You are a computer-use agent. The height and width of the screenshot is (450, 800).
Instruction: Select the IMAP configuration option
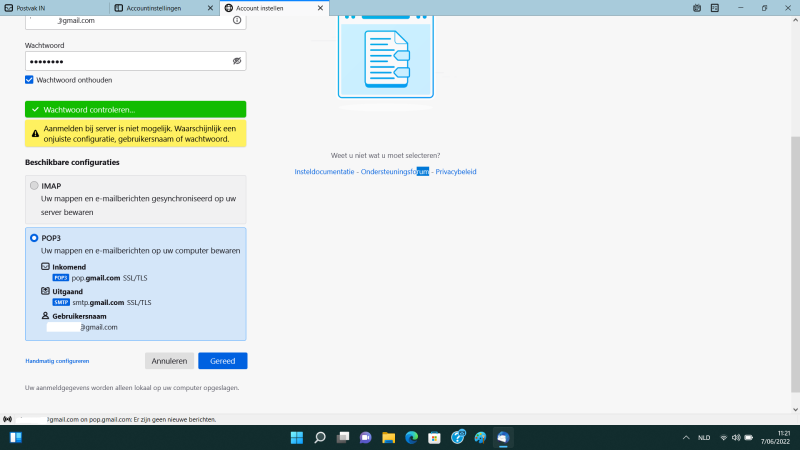pyautogui.click(x=34, y=186)
